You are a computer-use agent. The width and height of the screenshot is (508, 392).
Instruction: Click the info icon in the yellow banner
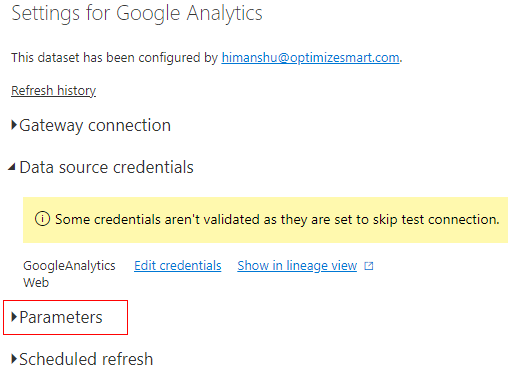(42, 219)
